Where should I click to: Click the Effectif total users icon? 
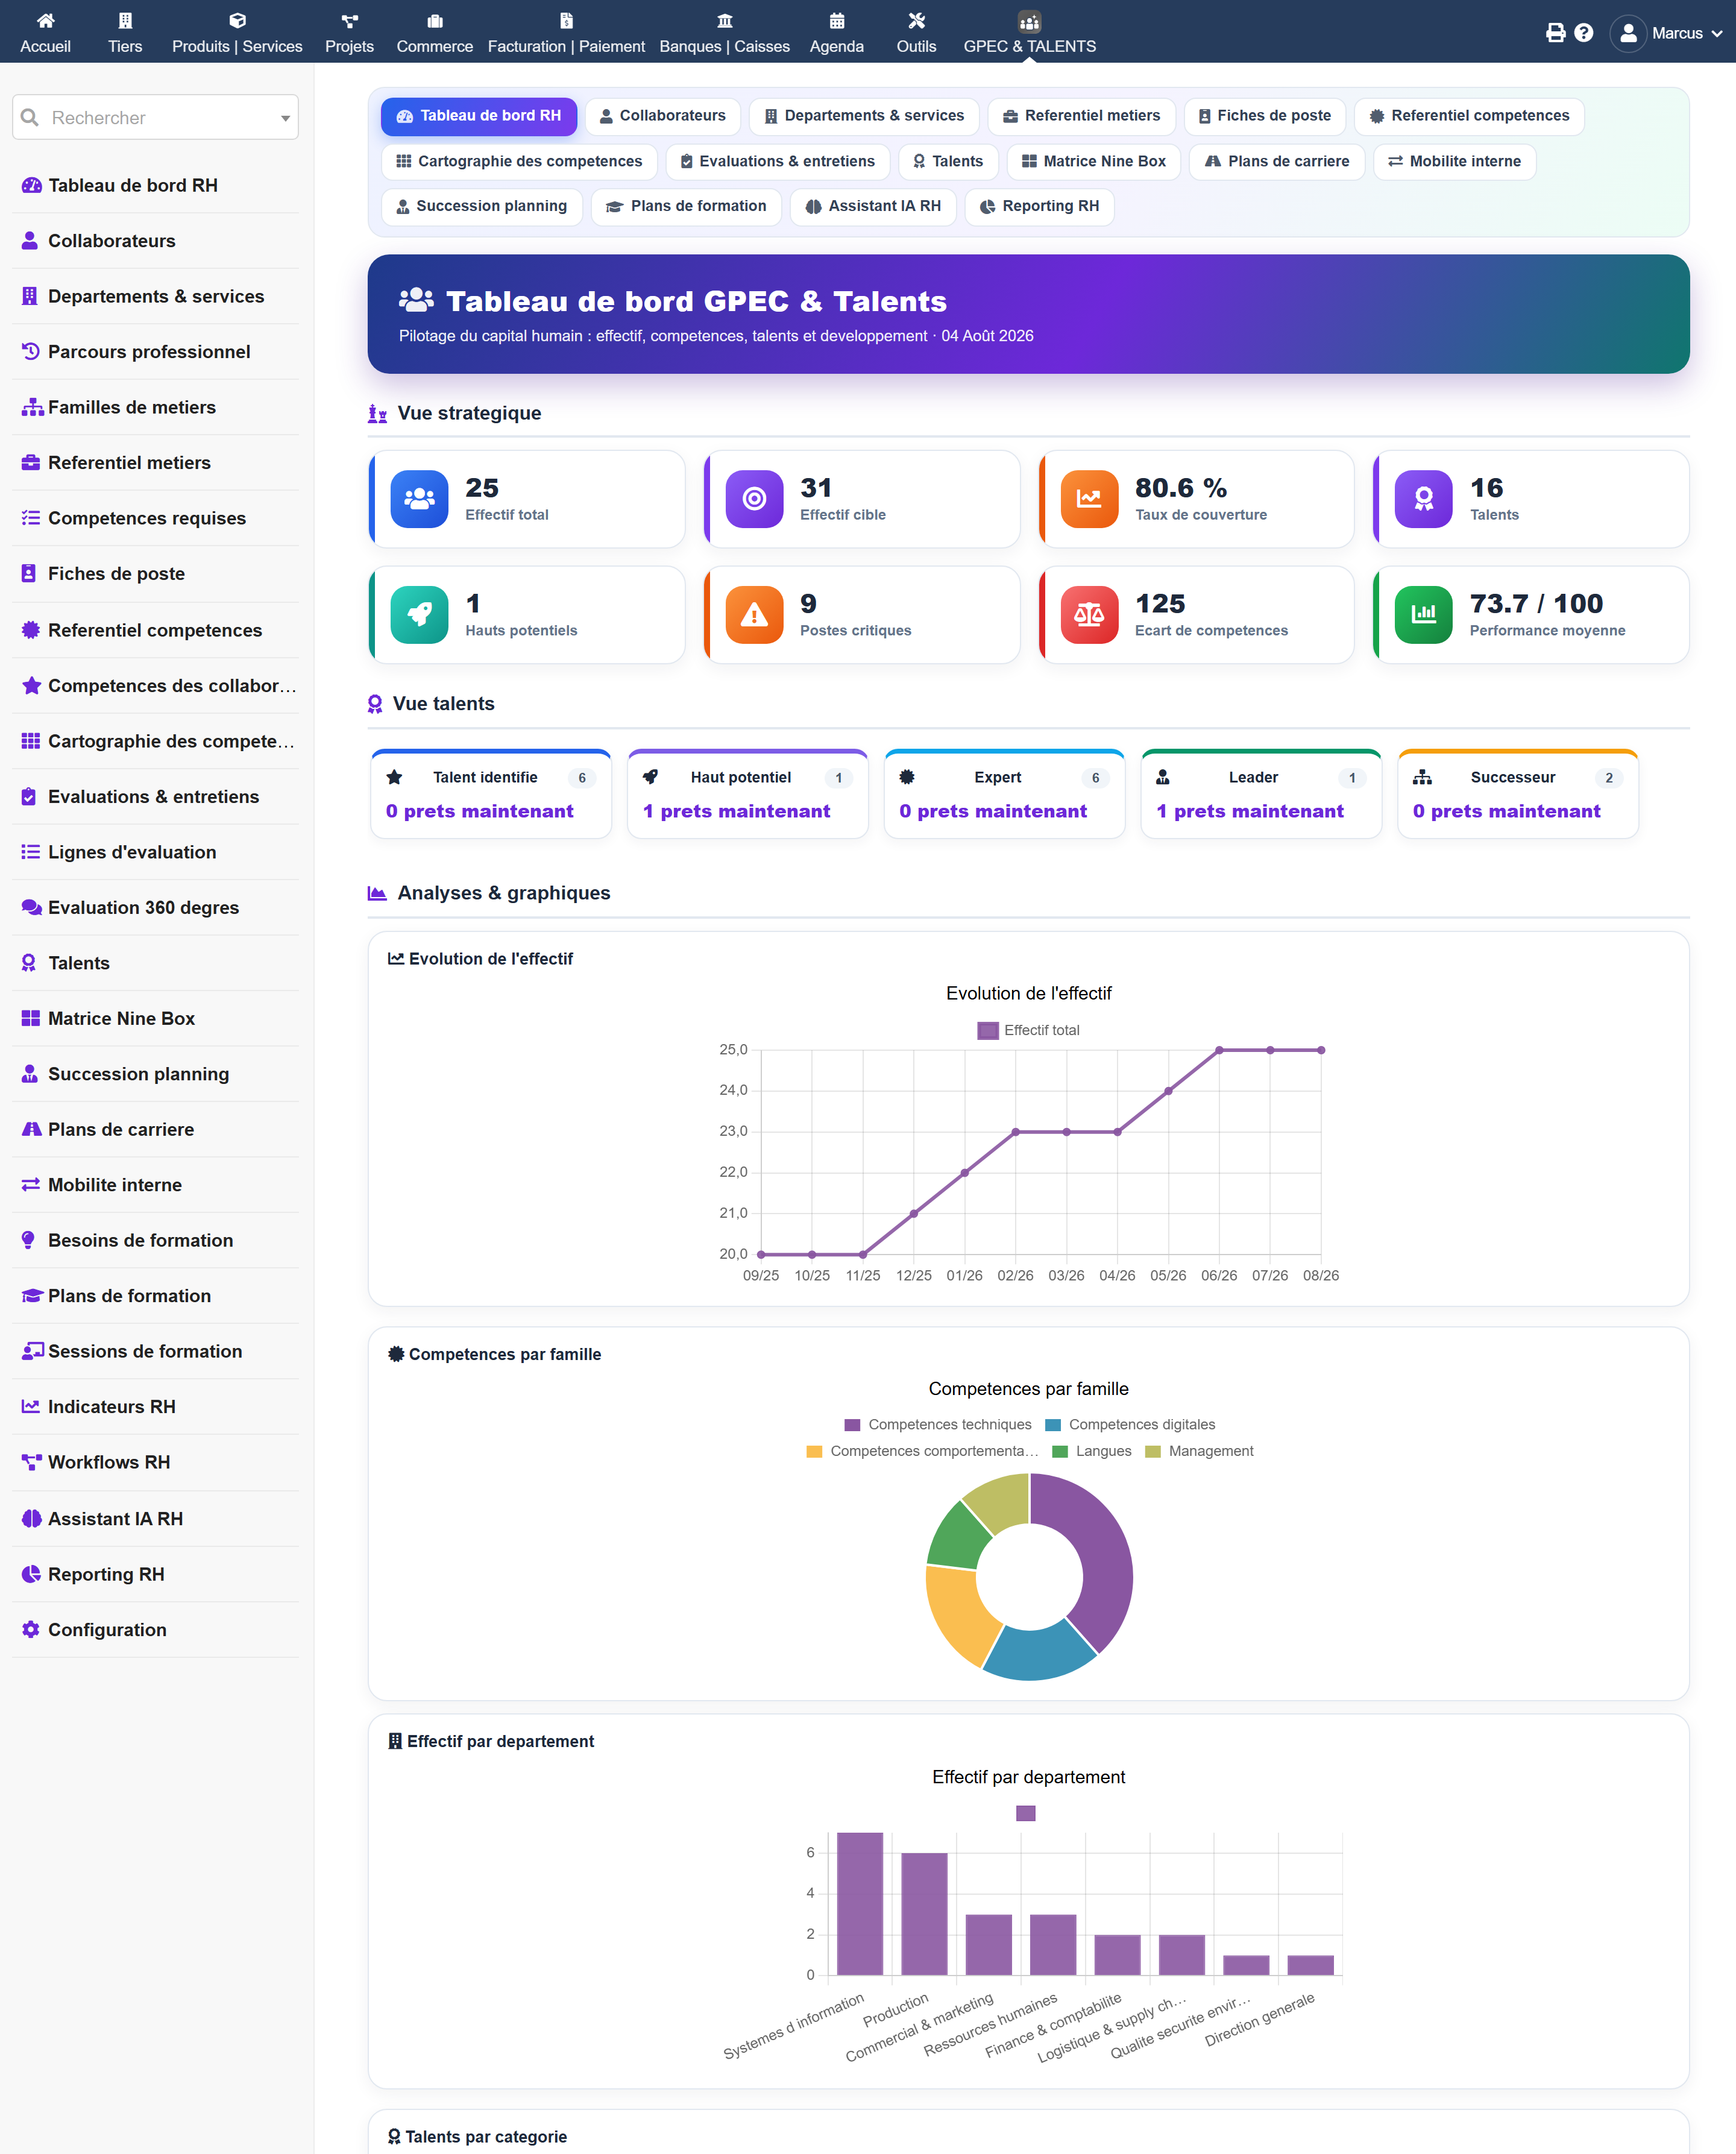coord(419,498)
